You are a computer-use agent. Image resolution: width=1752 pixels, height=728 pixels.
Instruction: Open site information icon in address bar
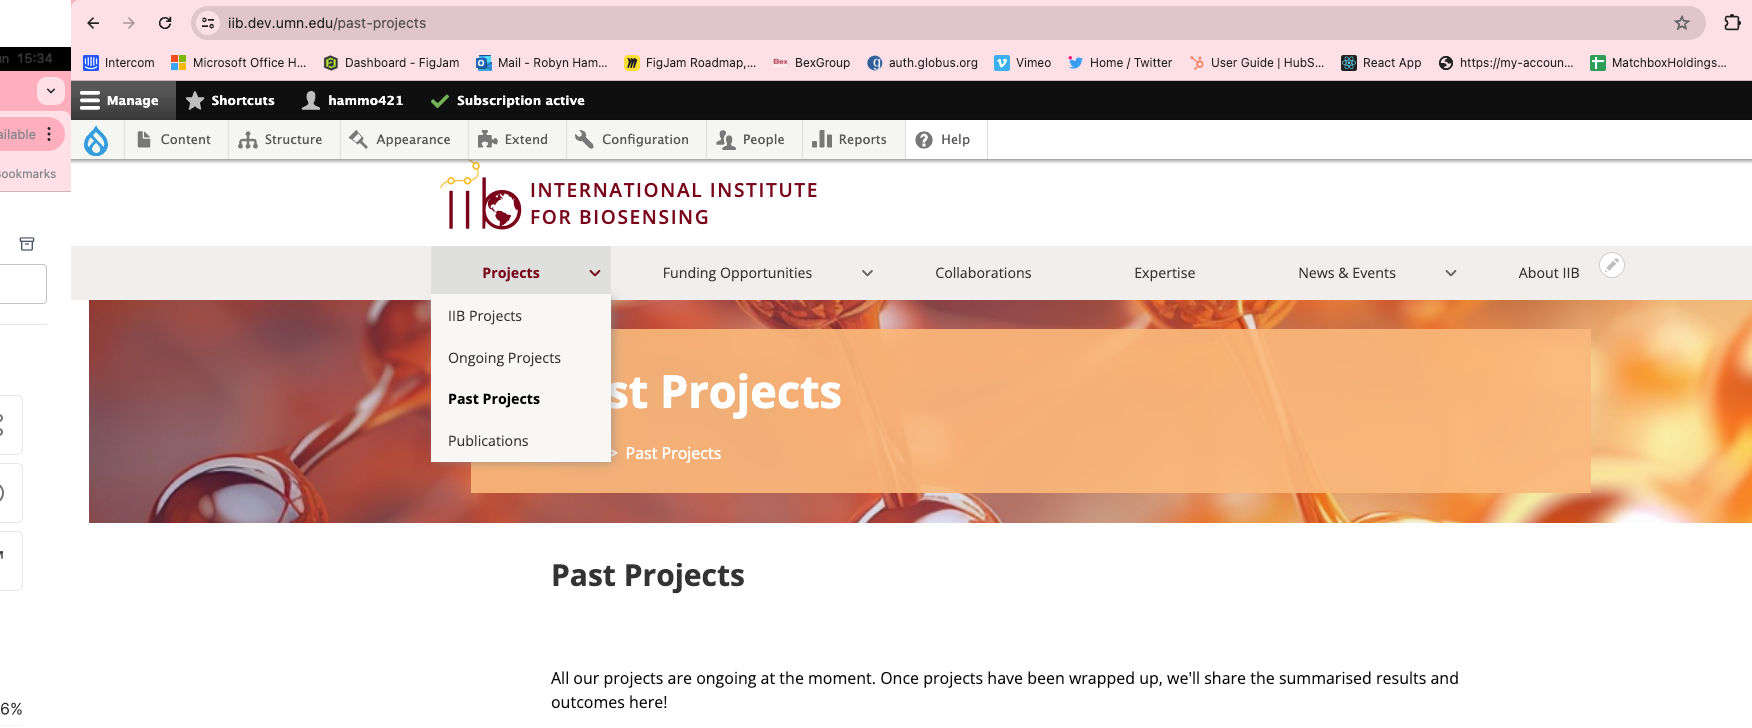[208, 23]
